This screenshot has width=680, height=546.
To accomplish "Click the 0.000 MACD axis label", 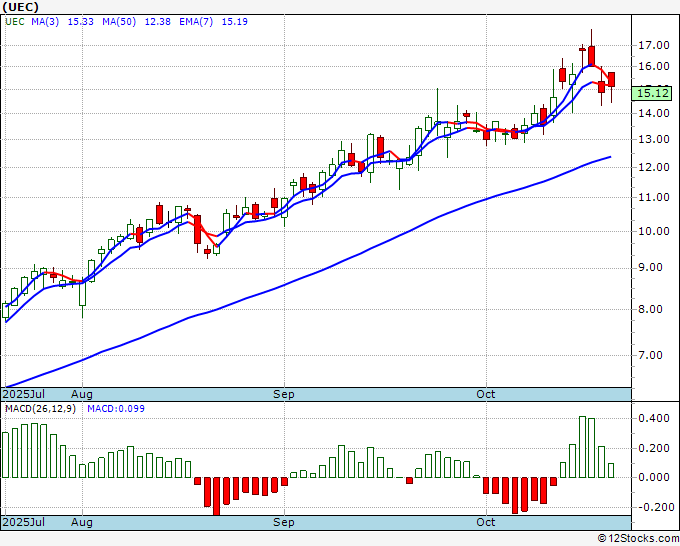I will click(x=654, y=477).
